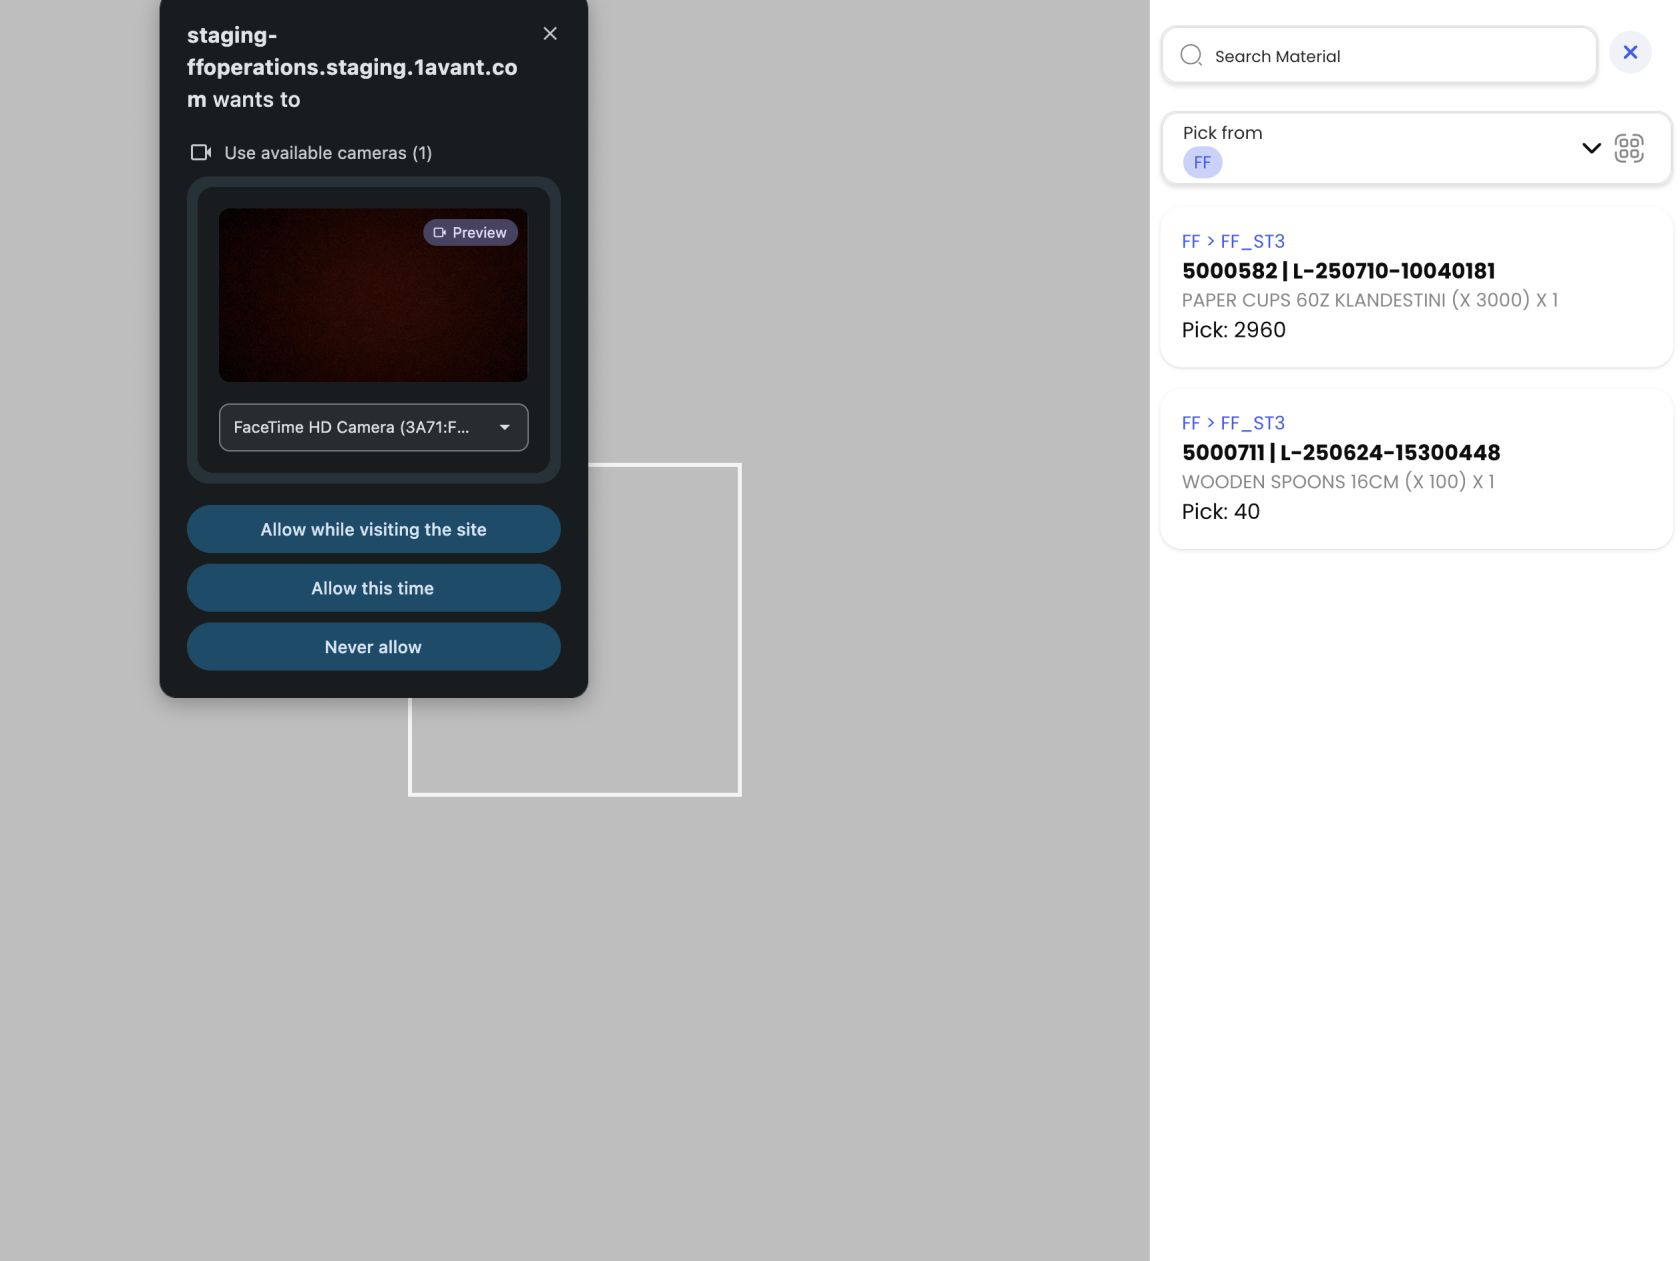Select the wooden spoons material card

click(1415, 468)
